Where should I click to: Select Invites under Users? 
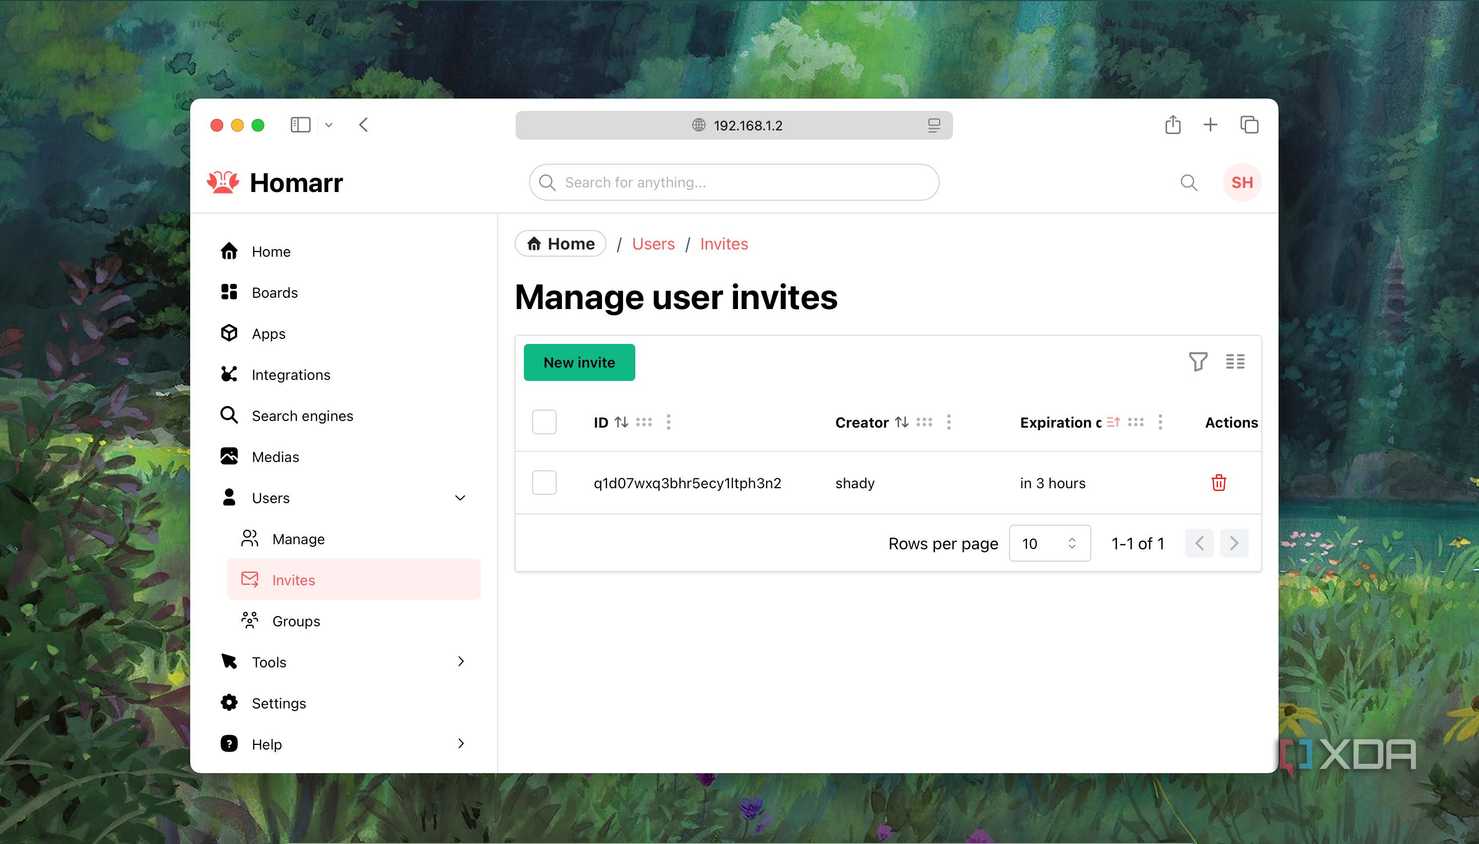click(x=354, y=580)
